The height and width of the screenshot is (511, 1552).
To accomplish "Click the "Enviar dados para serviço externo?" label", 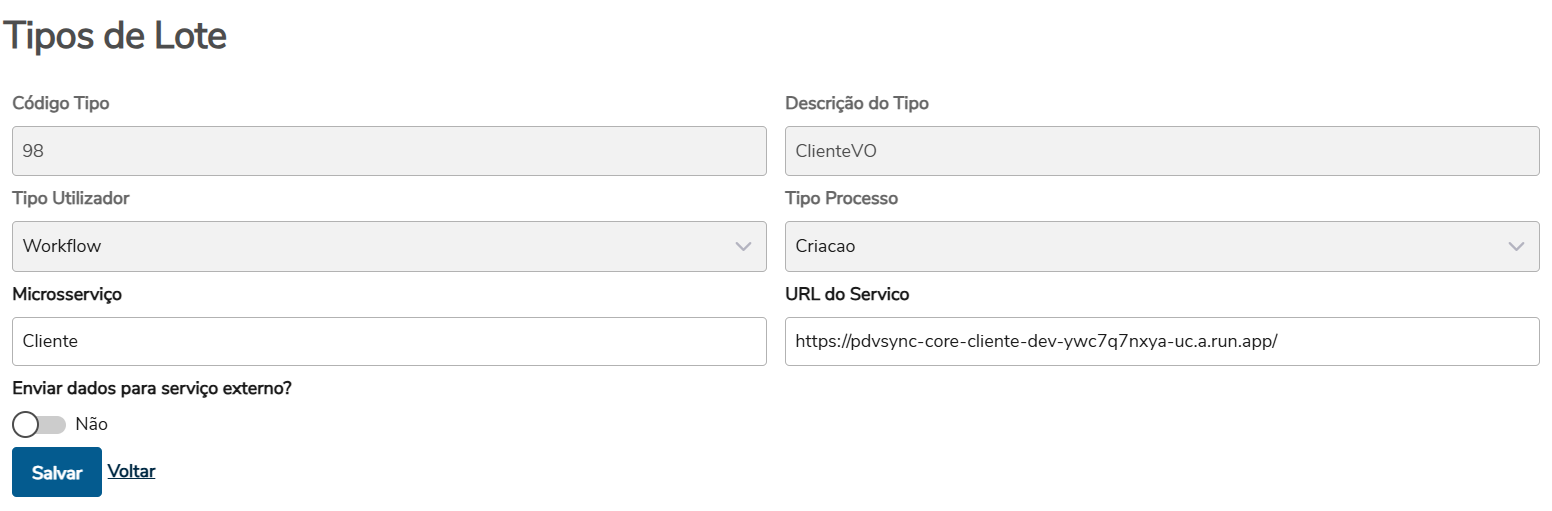I will (x=152, y=388).
